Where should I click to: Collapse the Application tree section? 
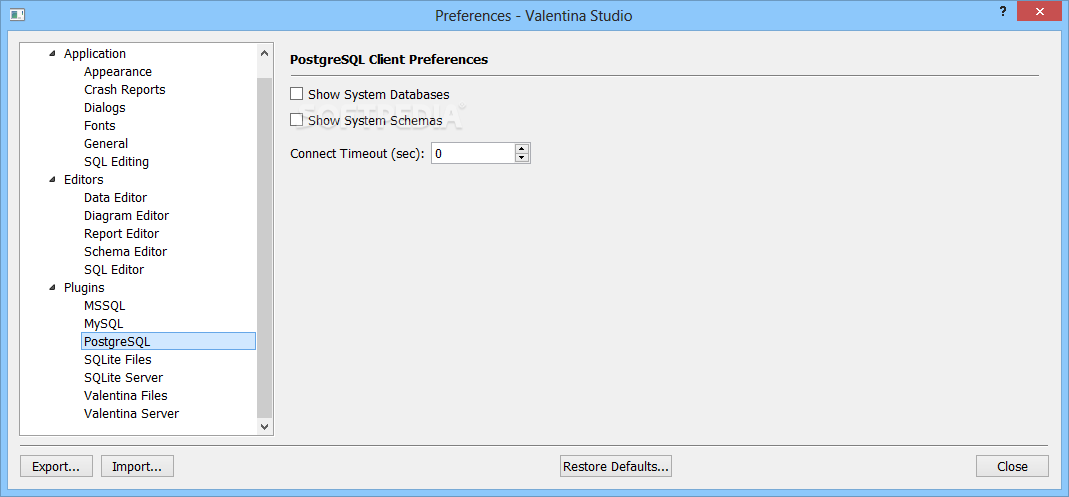click(52, 54)
